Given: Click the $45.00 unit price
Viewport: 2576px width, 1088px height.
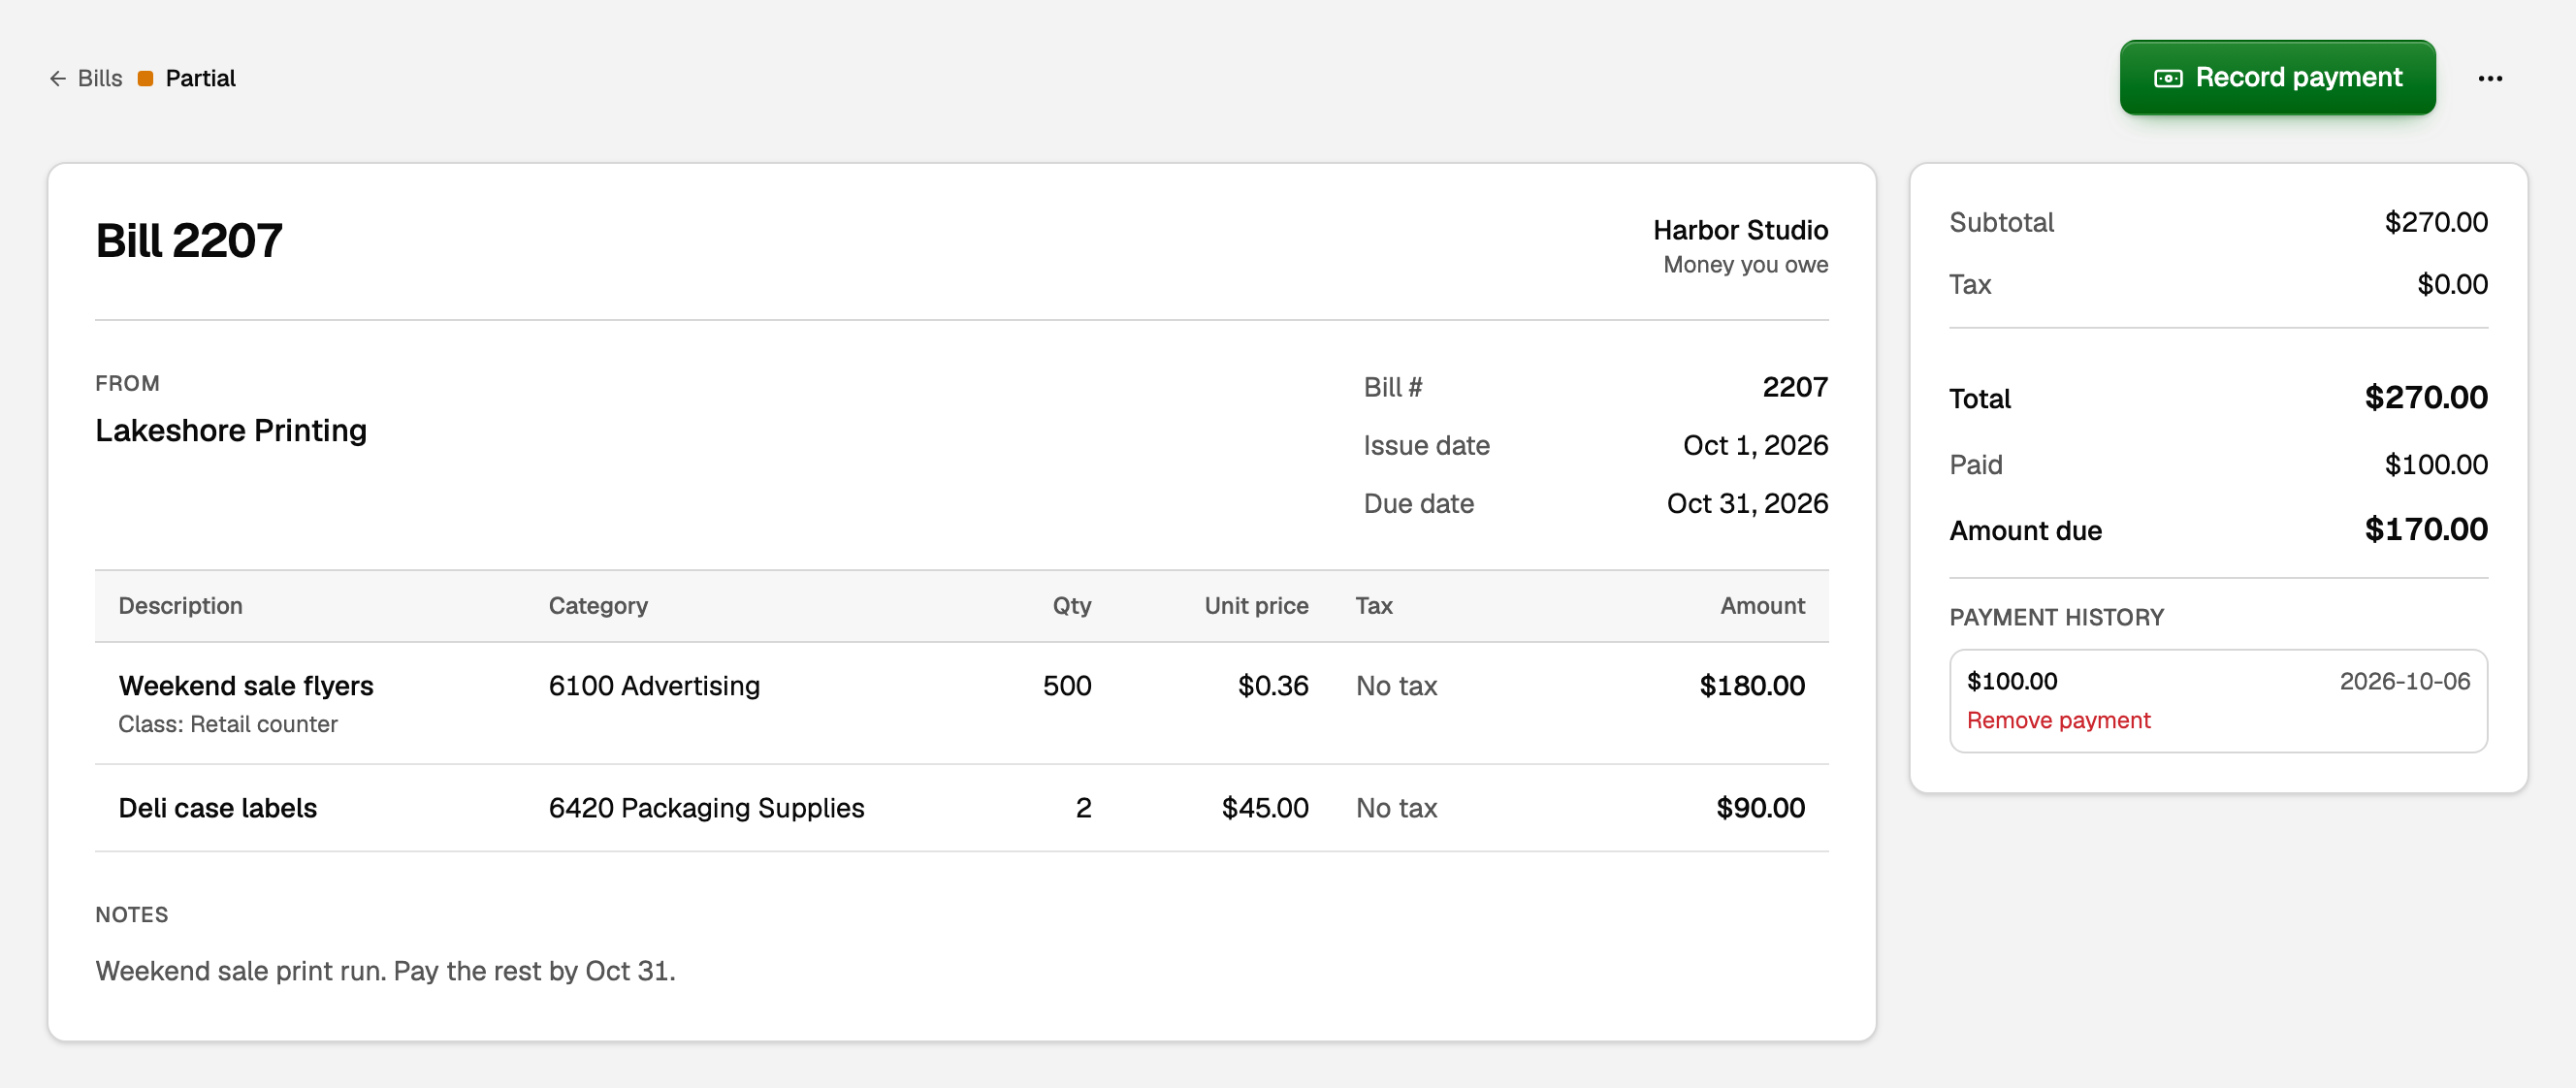Looking at the screenshot, I should (x=1265, y=807).
